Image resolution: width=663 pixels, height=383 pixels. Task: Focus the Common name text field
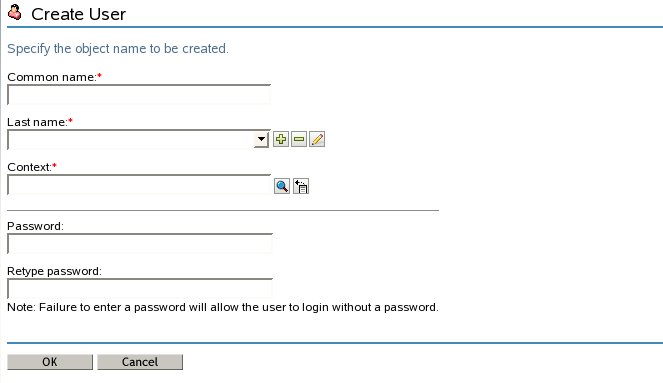pos(139,94)
